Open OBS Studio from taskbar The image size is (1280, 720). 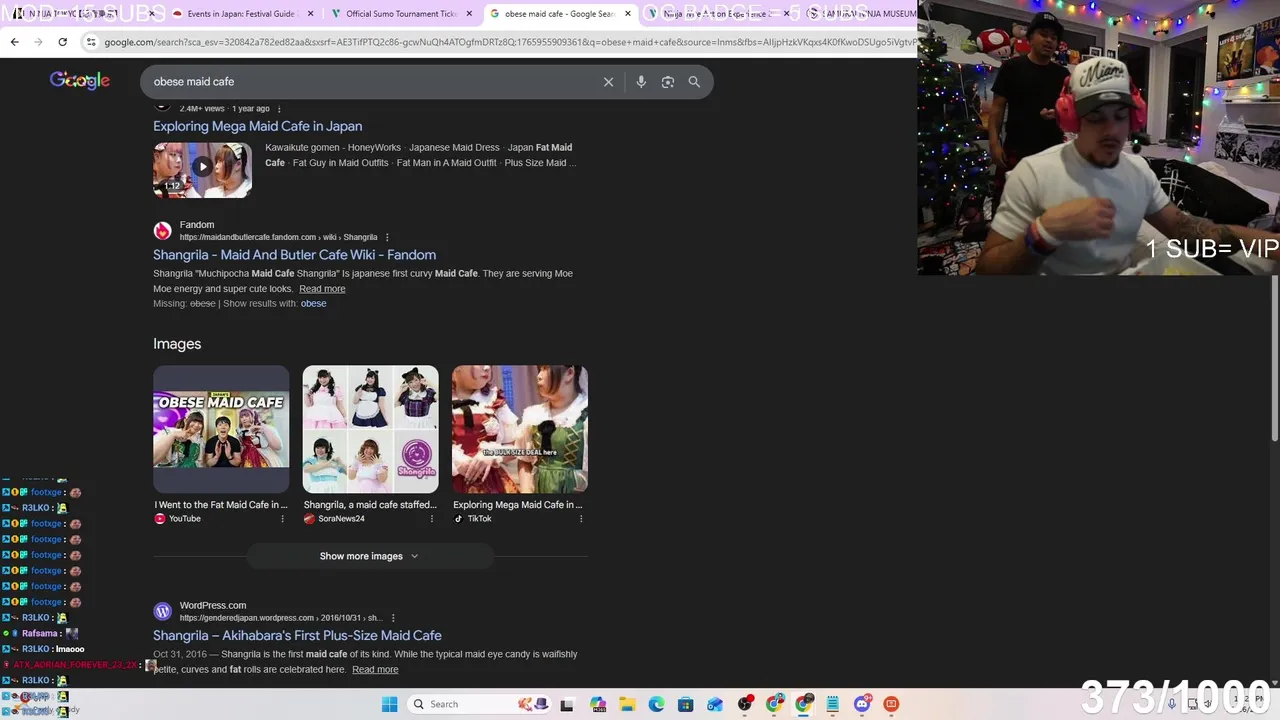(x=745, y=704)
